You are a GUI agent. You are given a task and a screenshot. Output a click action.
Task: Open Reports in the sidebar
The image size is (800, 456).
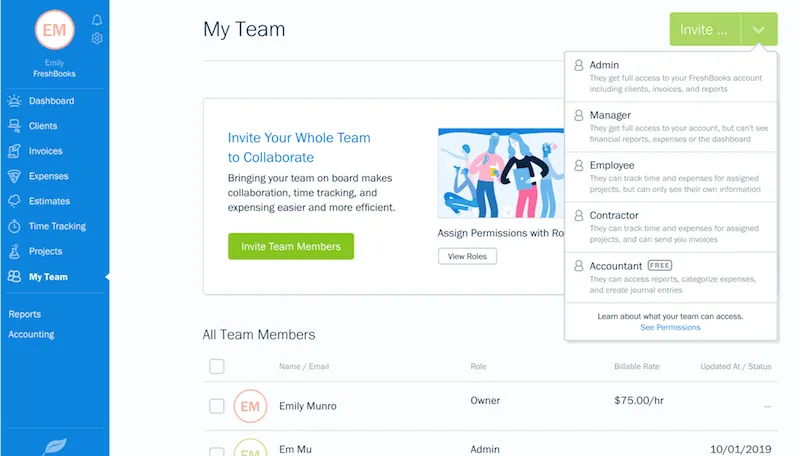click(x=25, y=314)
